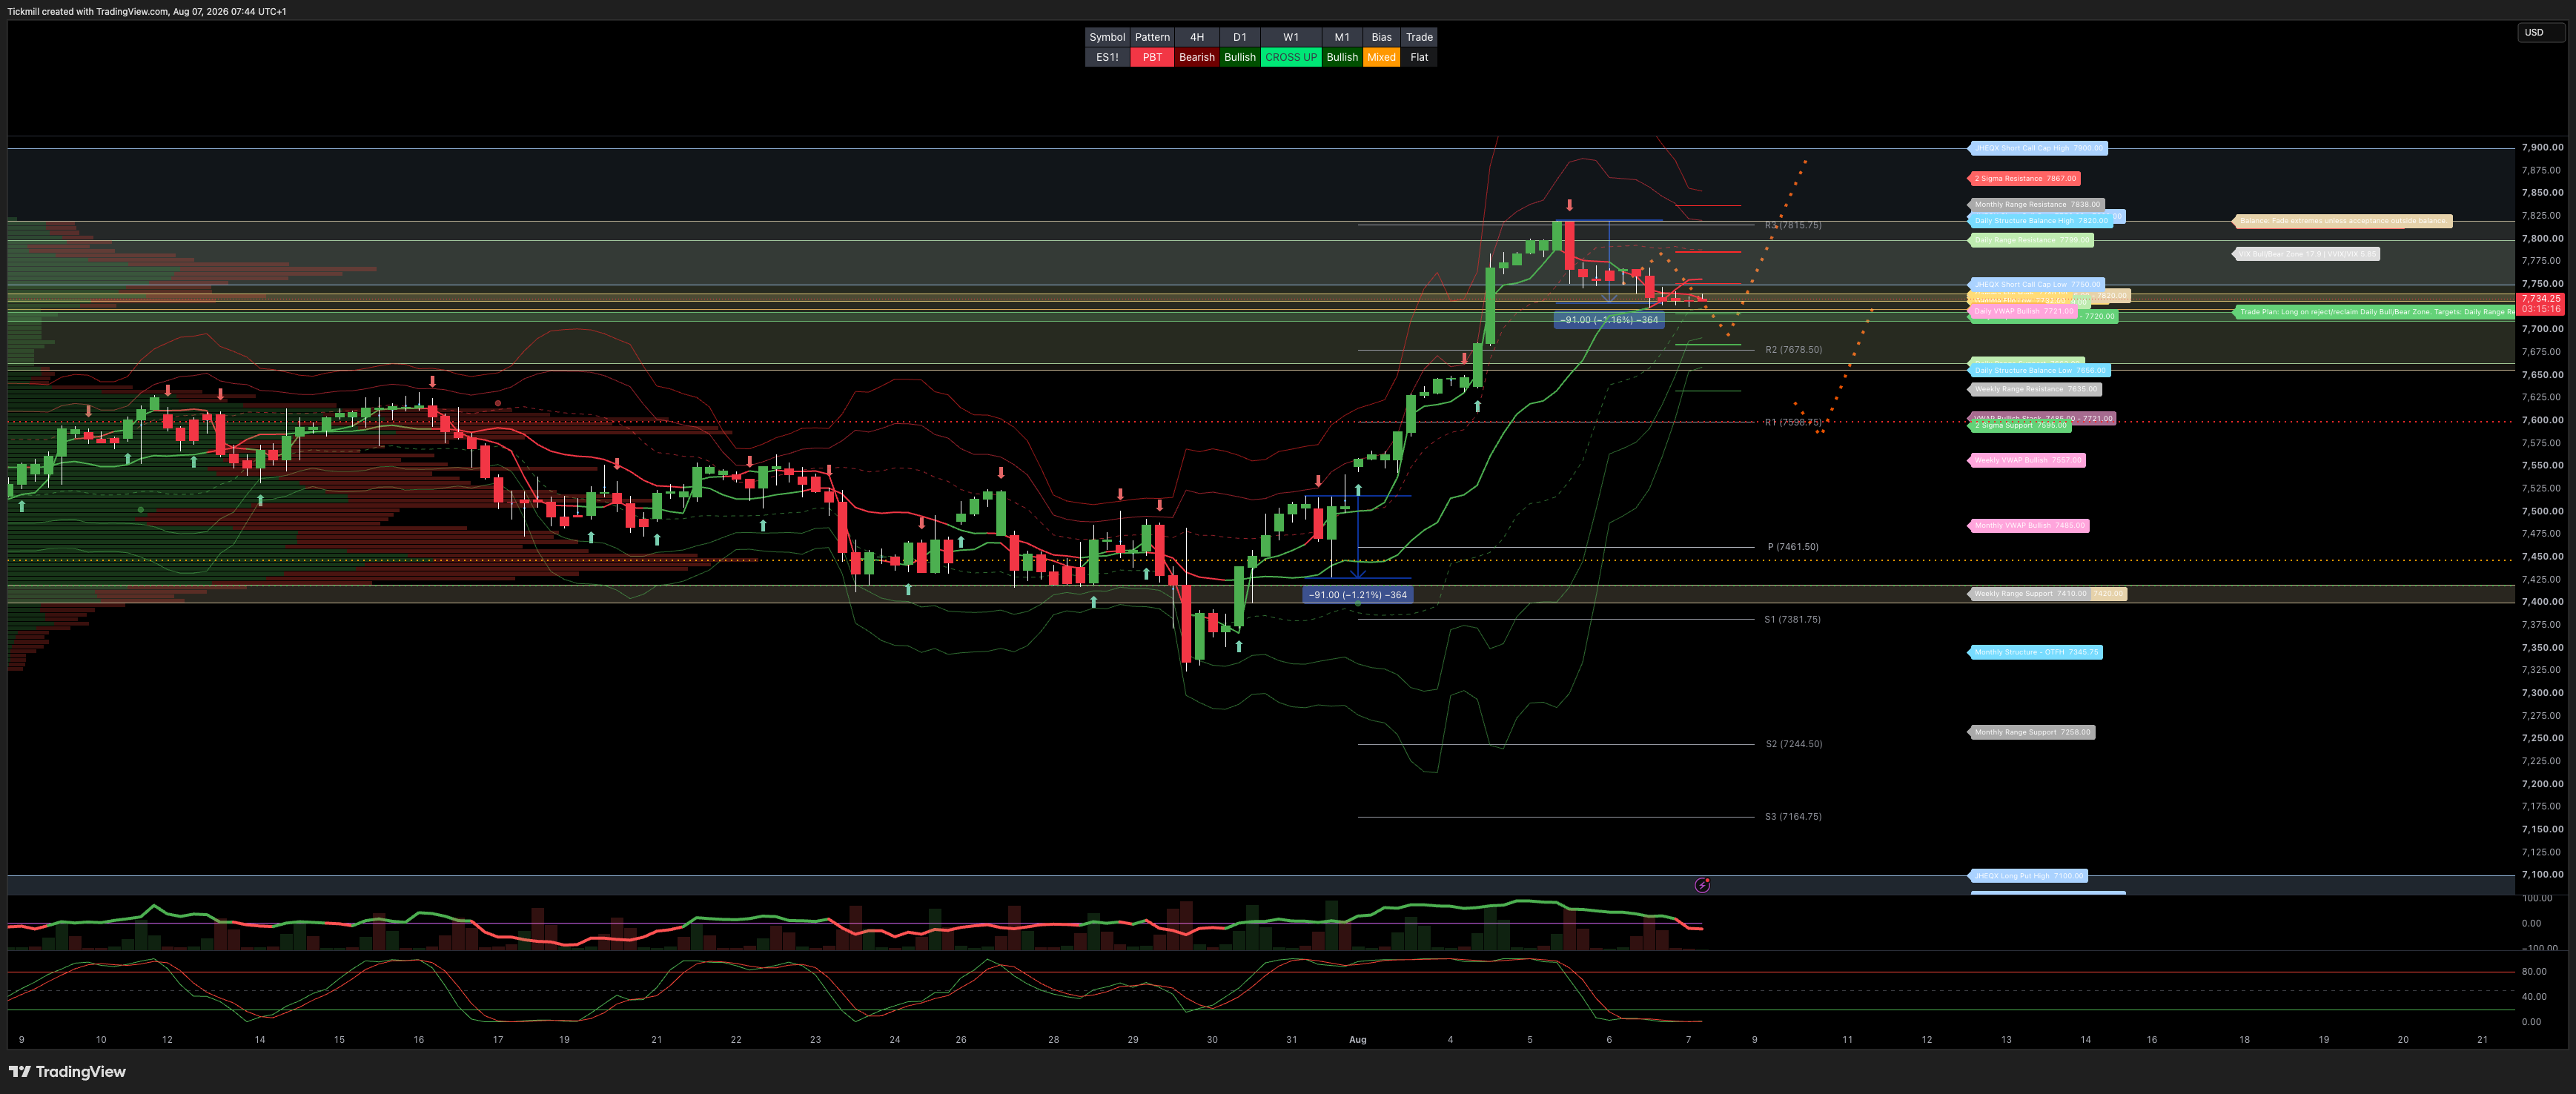Click the PBT pattern cell
The width and height of the screenshot is (2576, 1094).
click(1152, 57)
